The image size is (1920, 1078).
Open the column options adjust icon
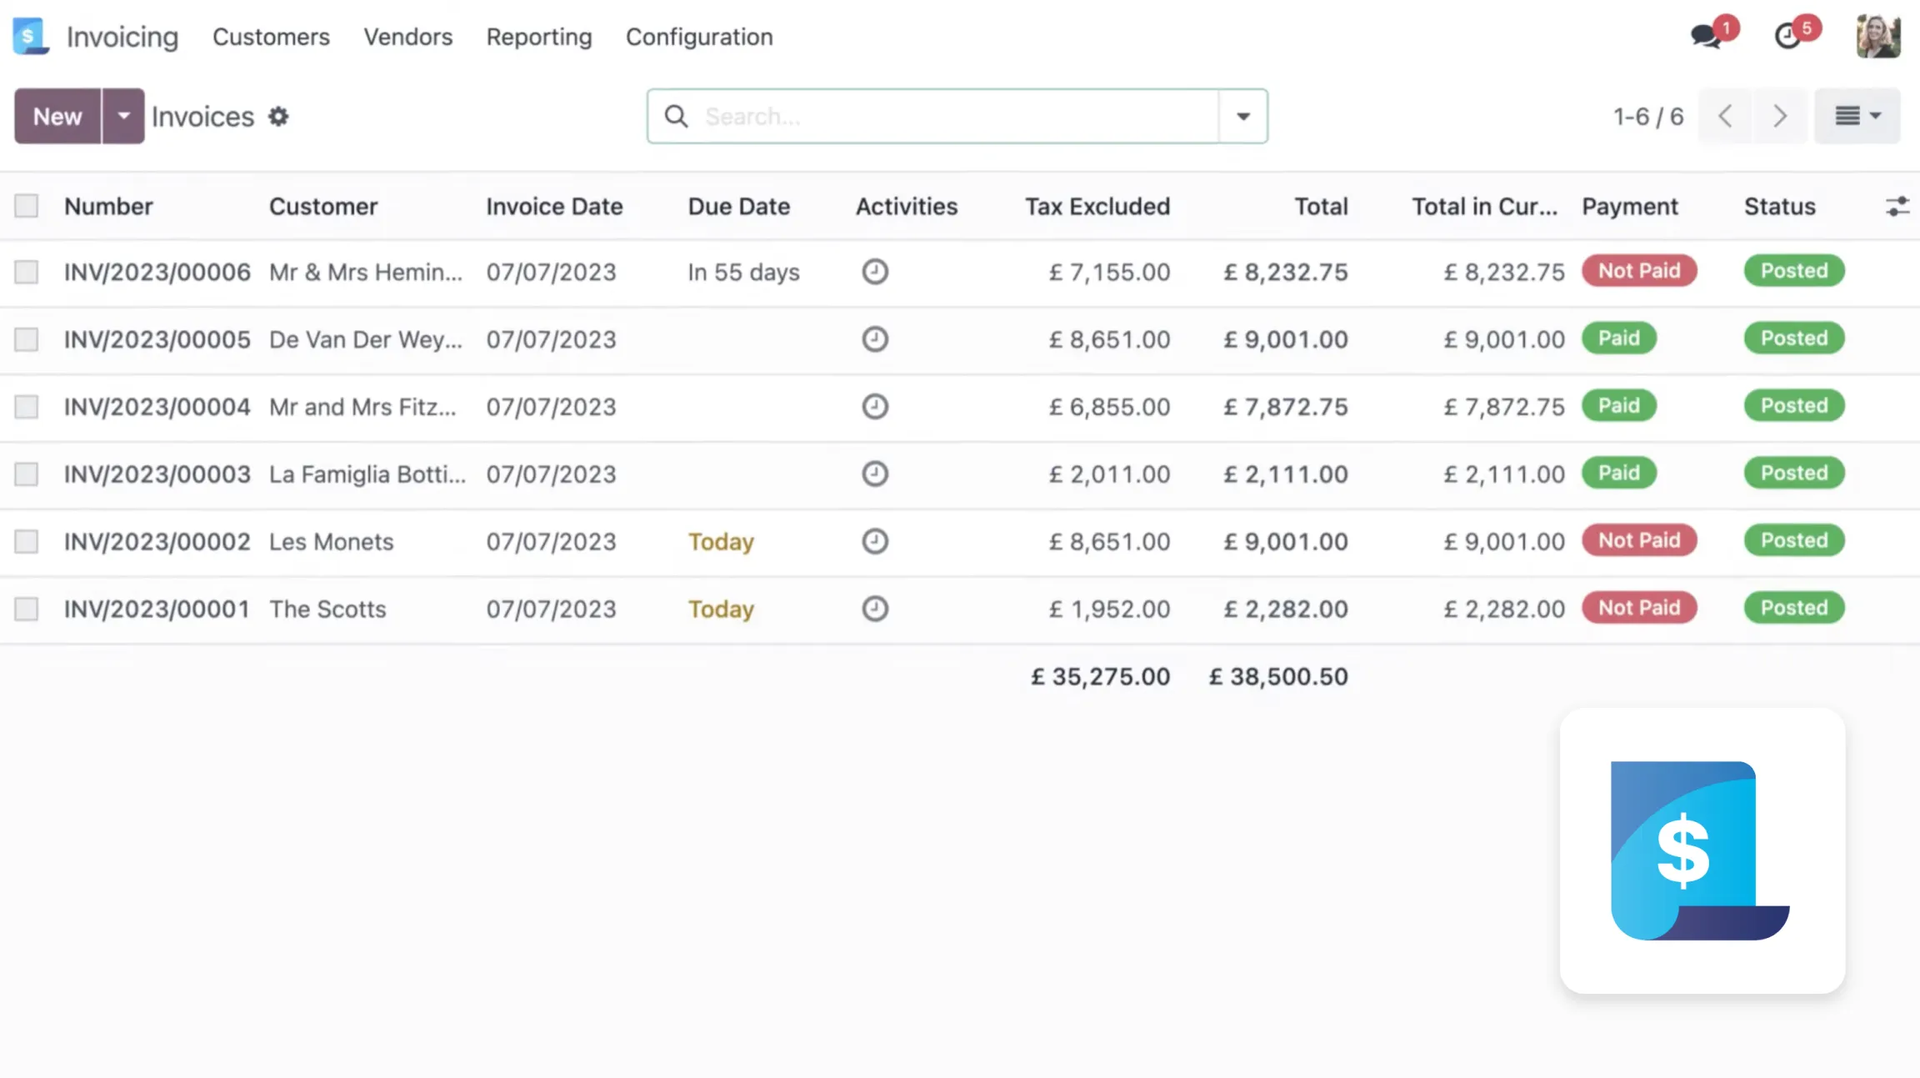coord(1897,207)
